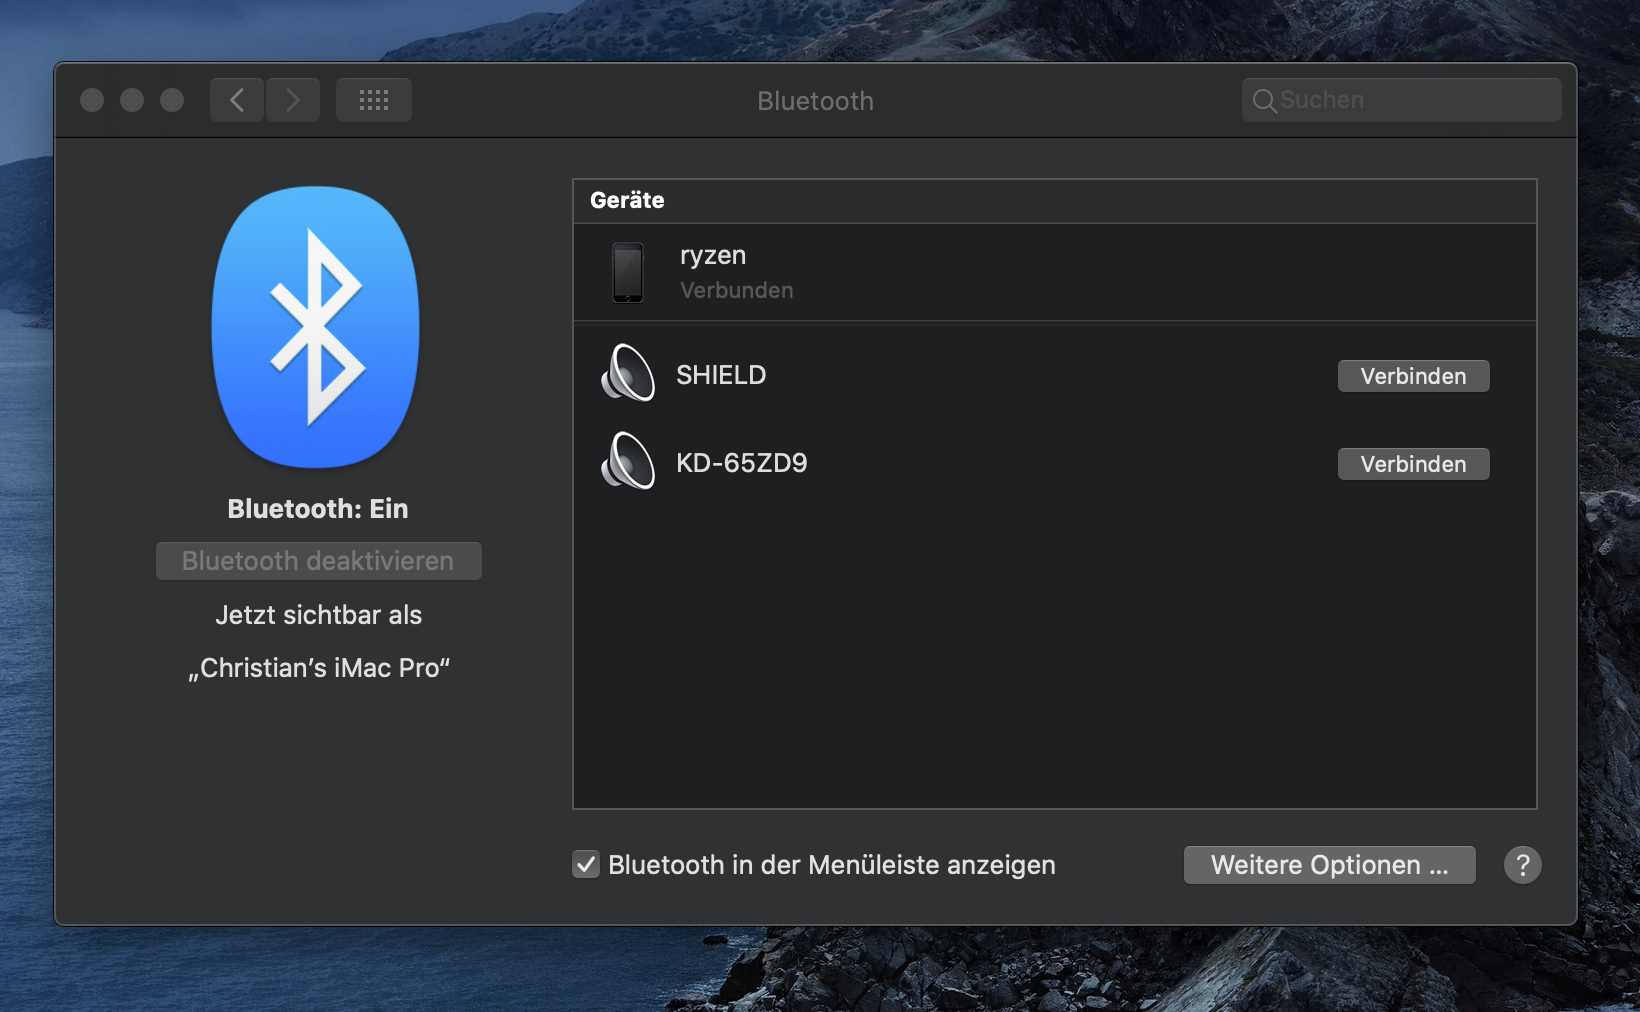Select the SHIELD device name in list
This screenshot has height=1012, width=1640.
(721, 375)
